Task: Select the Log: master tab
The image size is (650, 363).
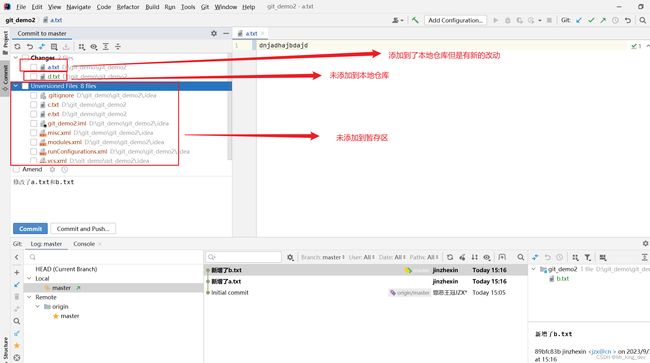Action: (x=46, y=244)
